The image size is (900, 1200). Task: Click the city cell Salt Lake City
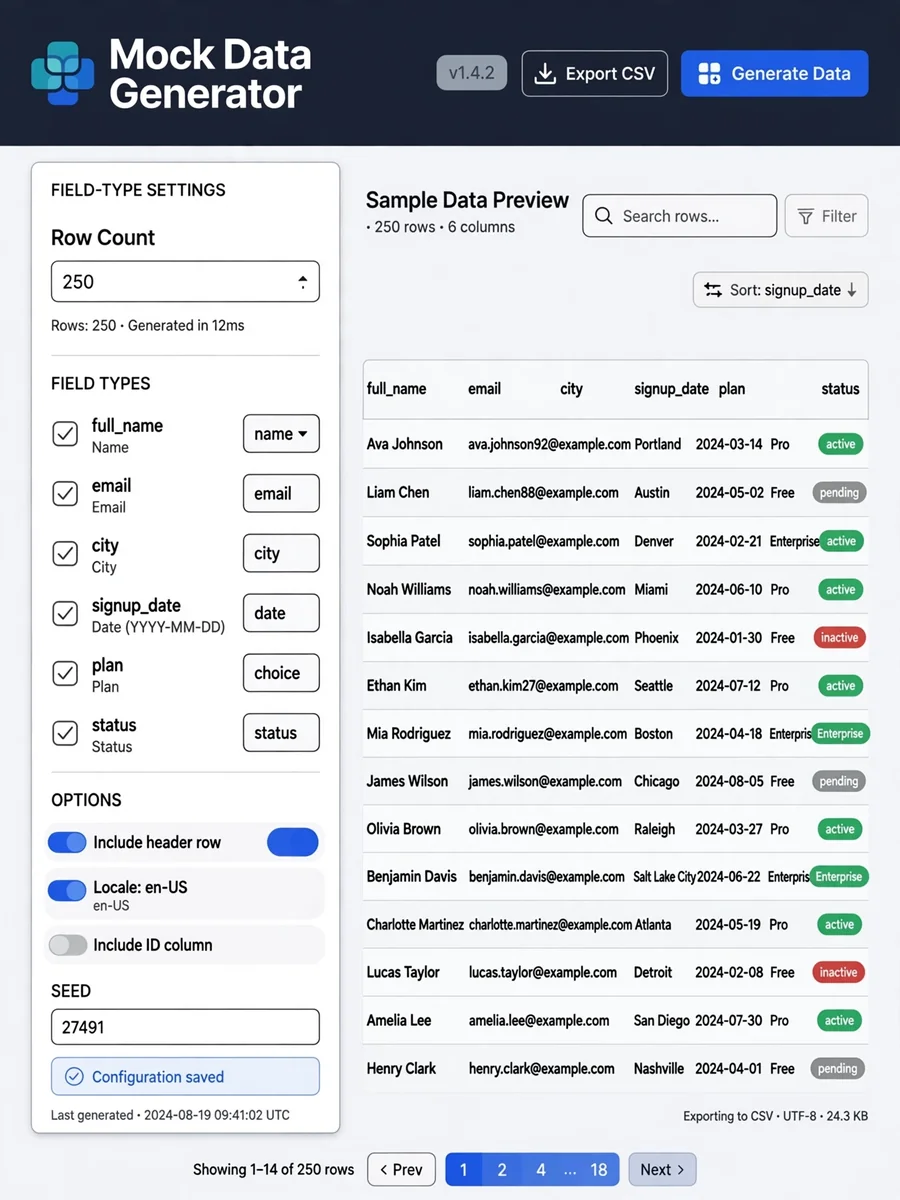664,877
